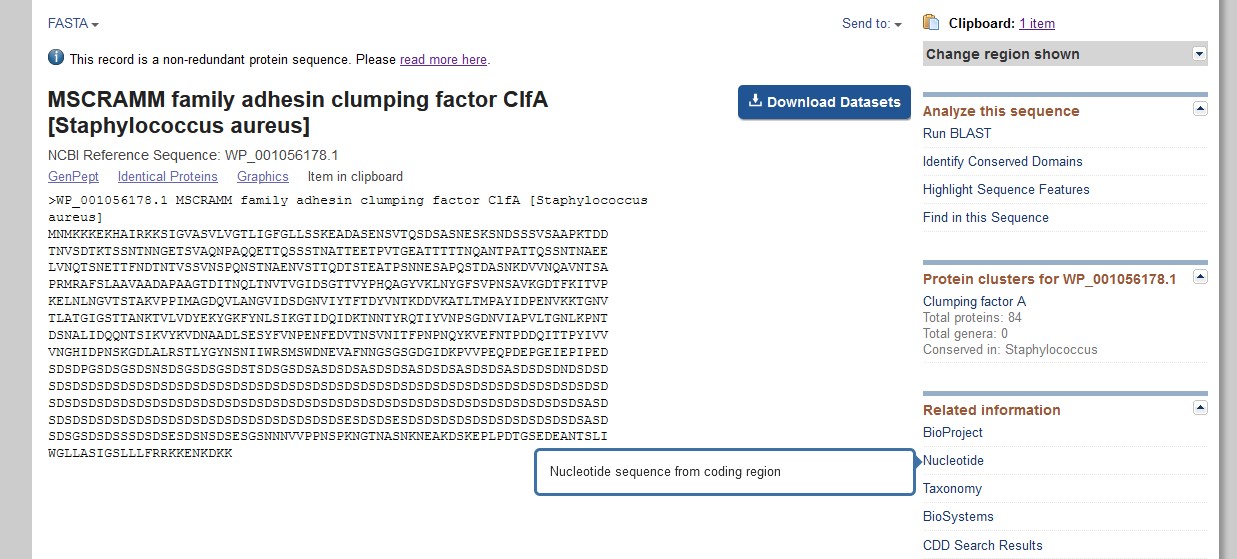This screenshot has height=559, width=1237.
Task: Collapse the Related information section
Action: pyautogui.click(x=1200, y=408)
